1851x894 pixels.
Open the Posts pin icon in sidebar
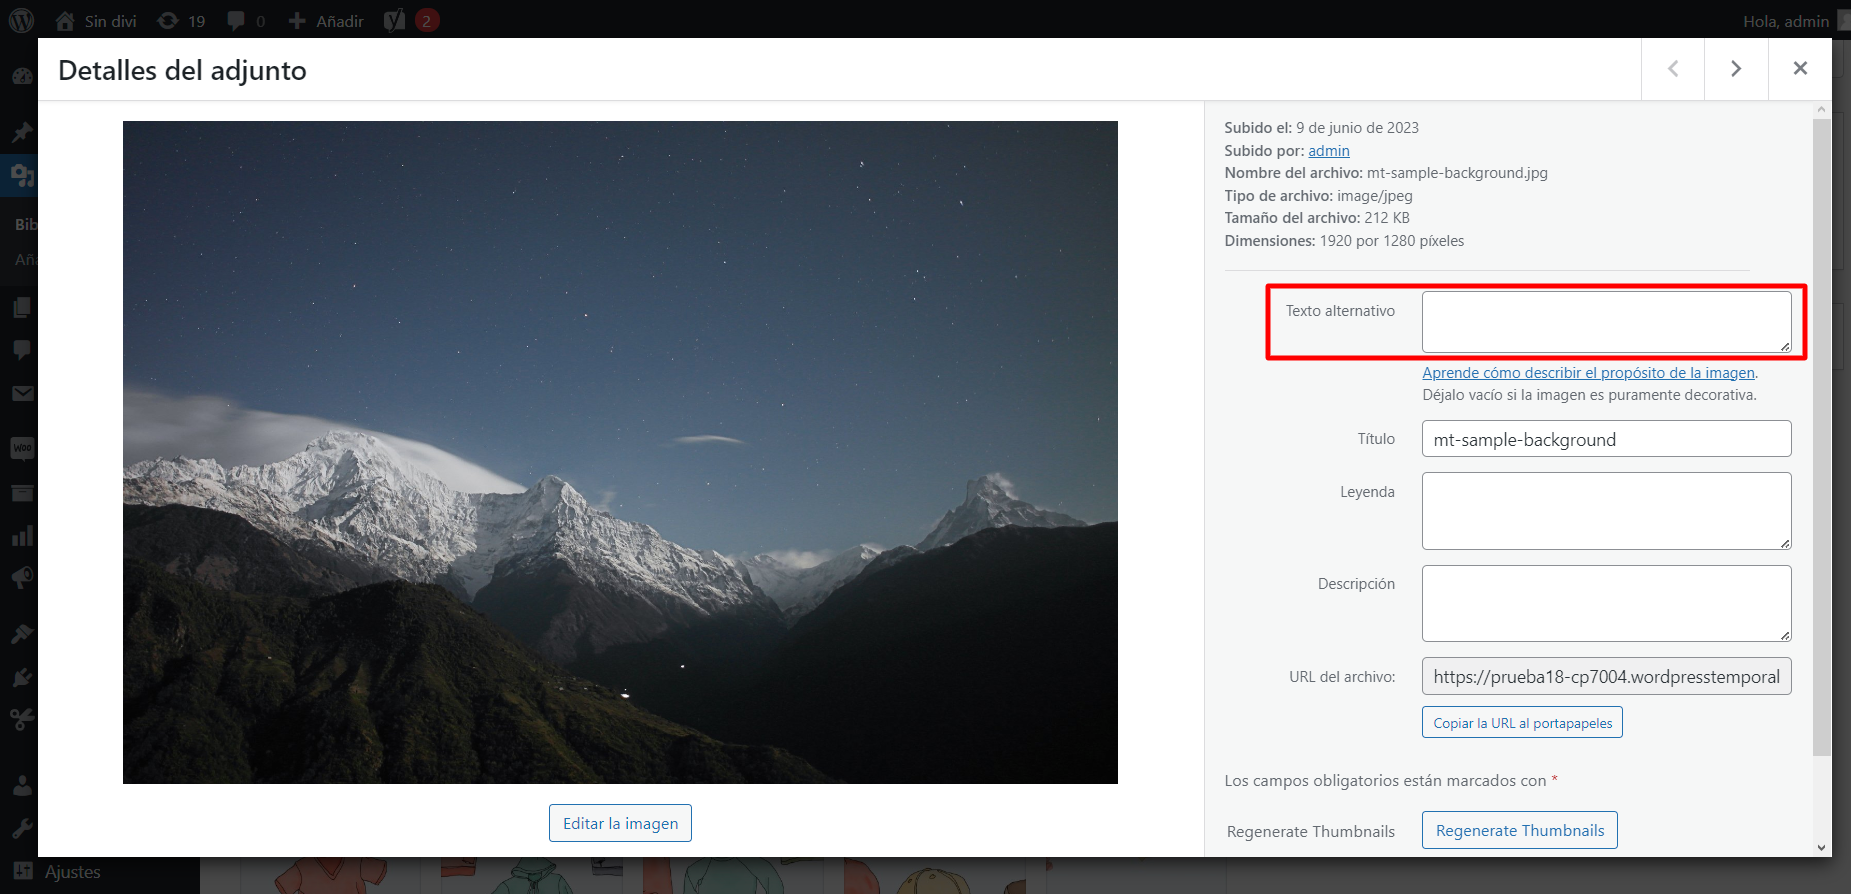click(21, 132)
